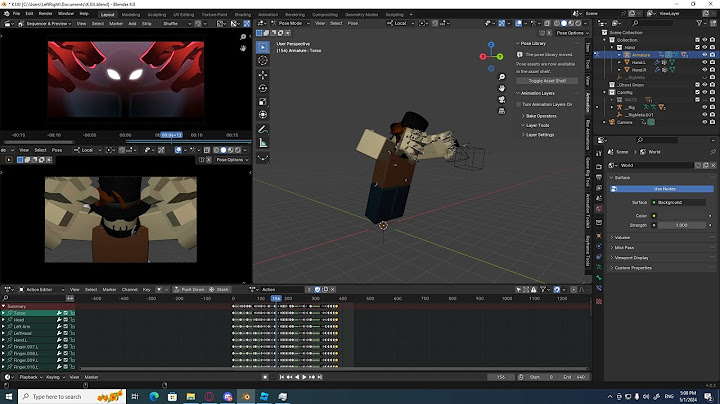Open the Render menu
Viewport: 720px width, 404px height.
(45, 14)
